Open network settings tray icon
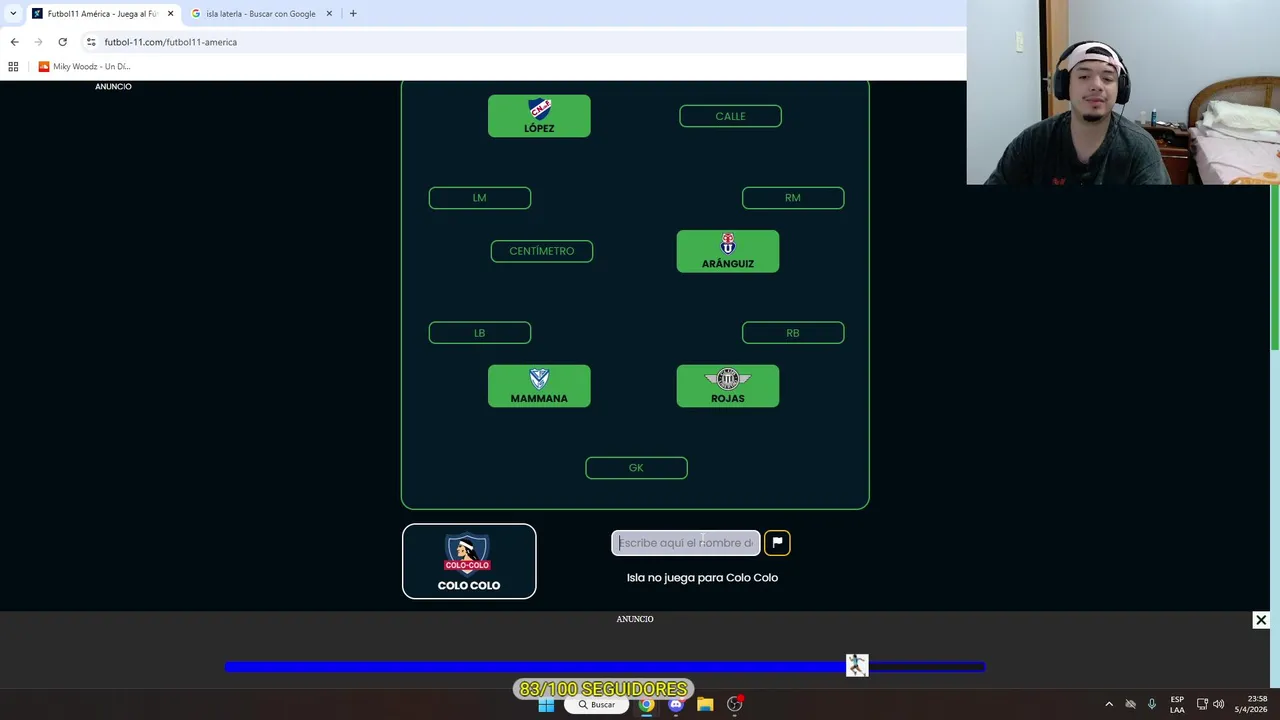The height and width of the screenshot is (720, 1280). [1202, 705]
